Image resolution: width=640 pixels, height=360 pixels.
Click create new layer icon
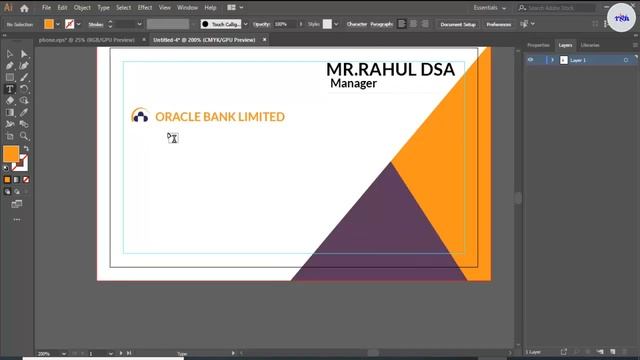pos(613,352)
